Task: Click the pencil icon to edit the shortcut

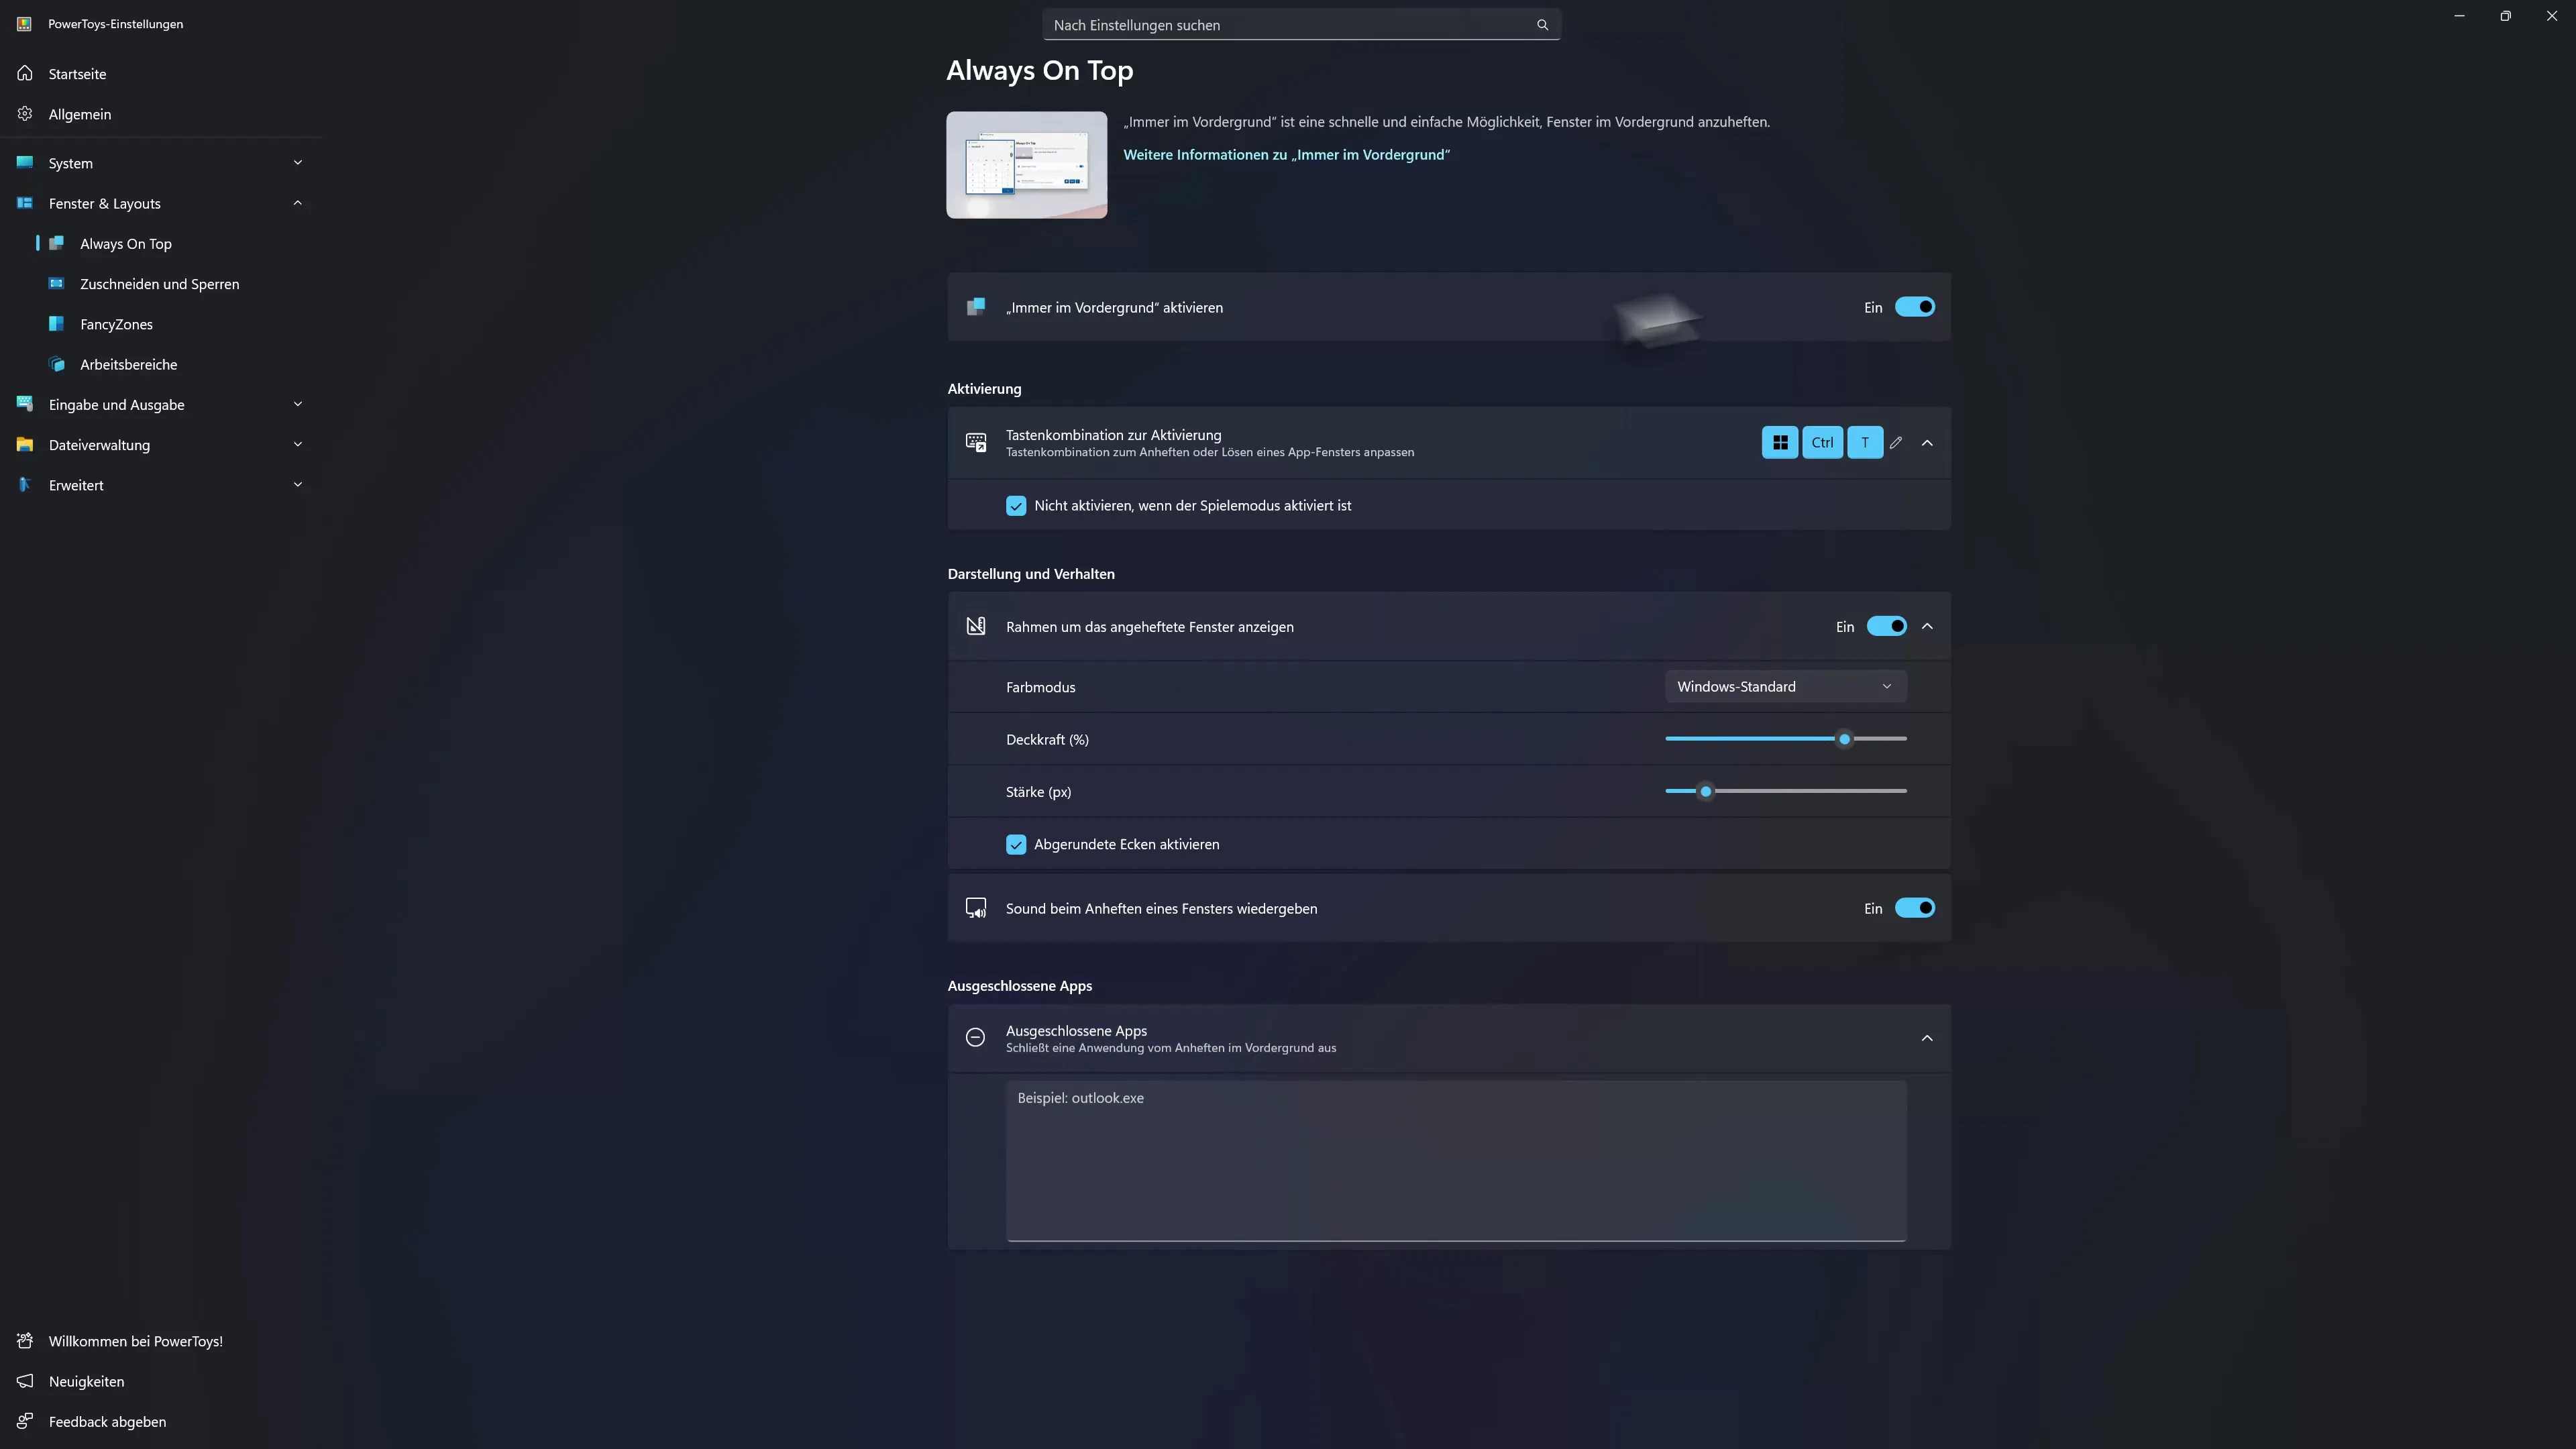Action: coord(1896,442)
